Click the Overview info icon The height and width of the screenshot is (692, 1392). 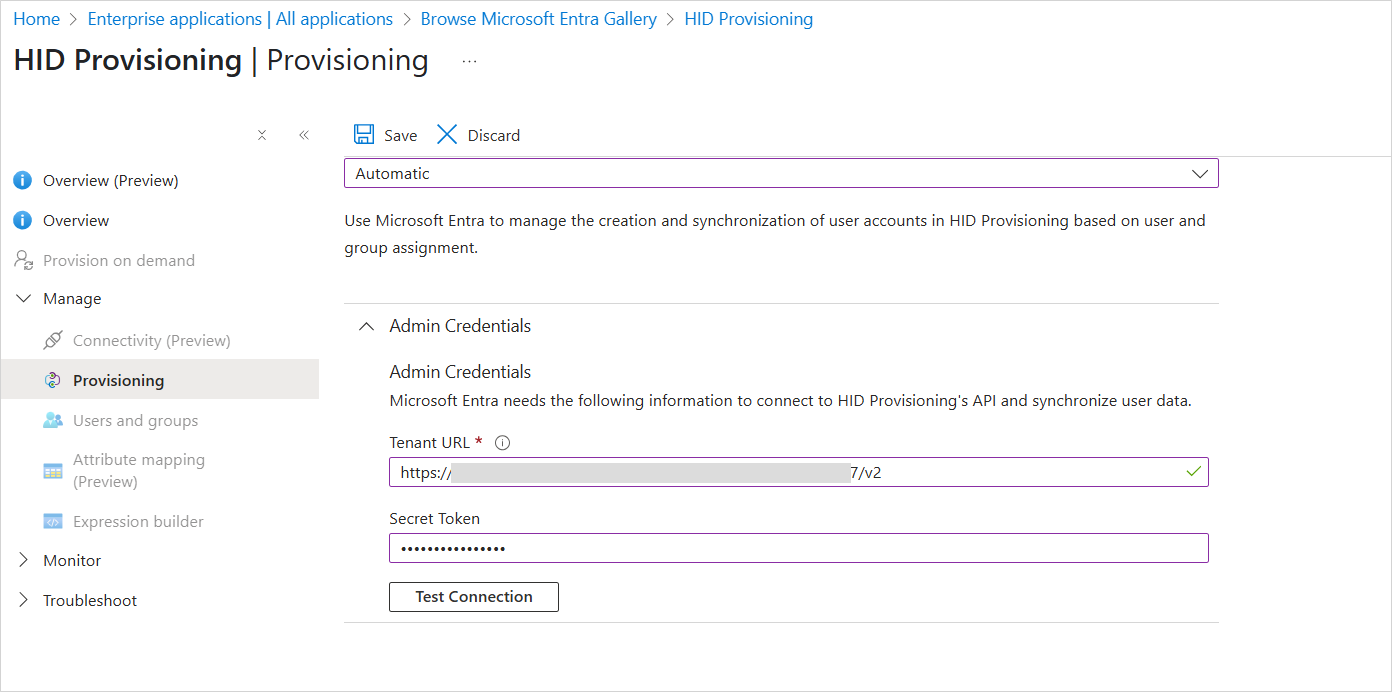[x=22, y=221]
